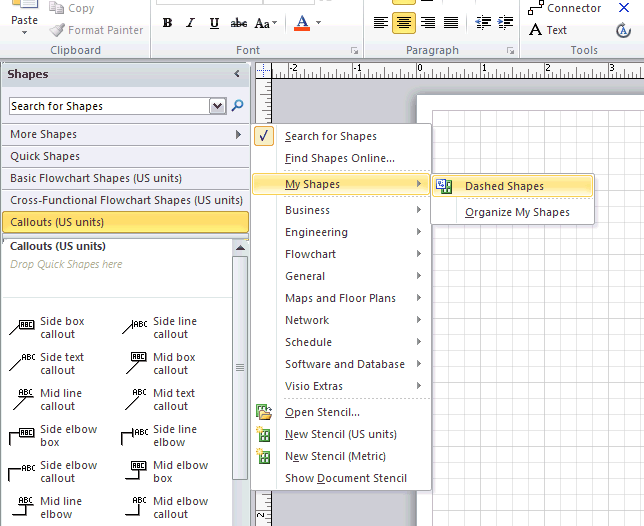Collapse the Shapes pane

point(237,74)
